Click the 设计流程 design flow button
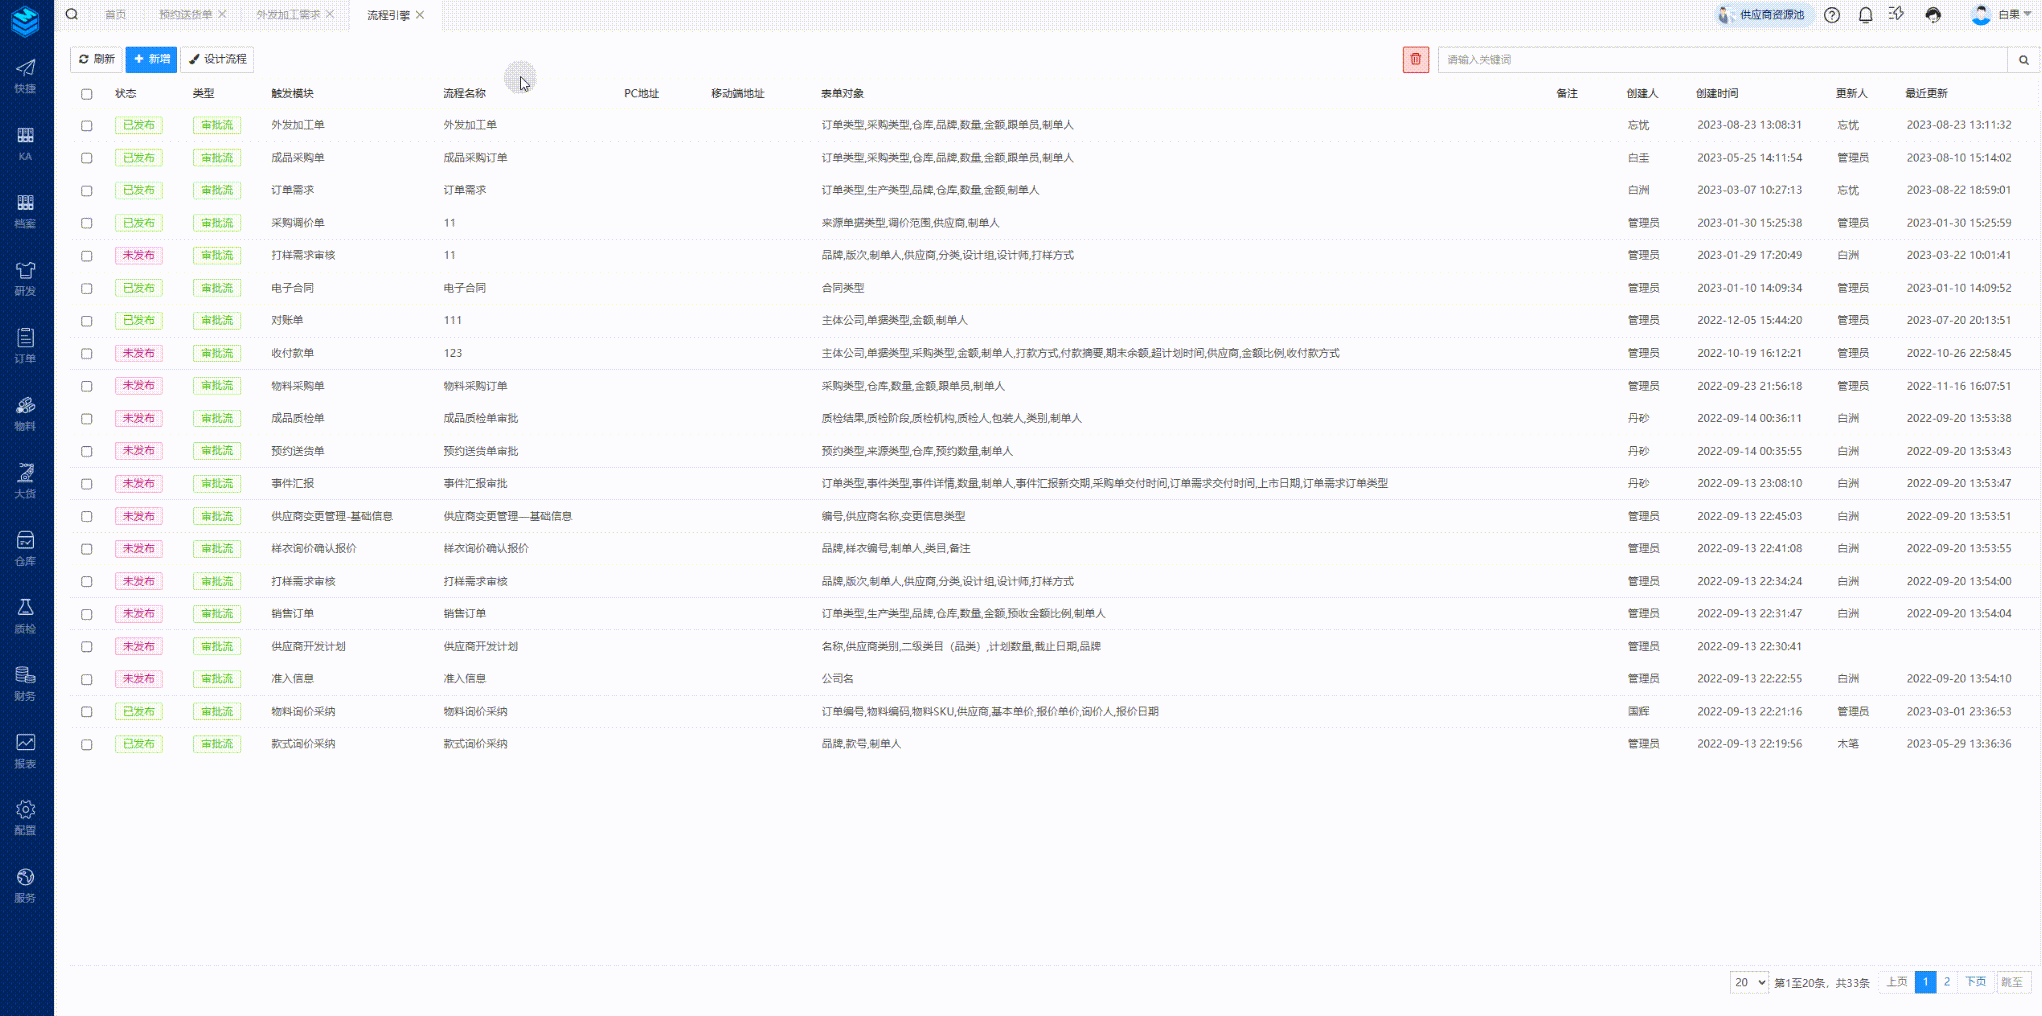 pos(217,60)
